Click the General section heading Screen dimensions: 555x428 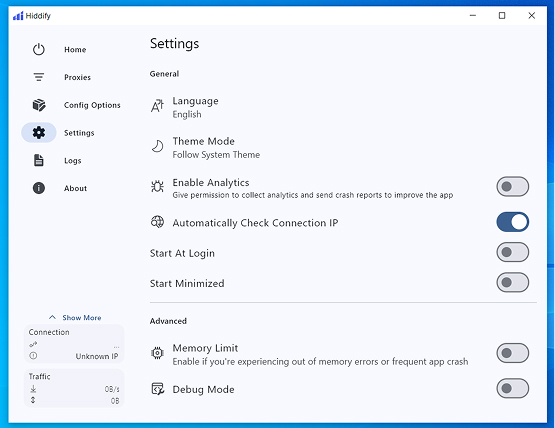(164, 74)
